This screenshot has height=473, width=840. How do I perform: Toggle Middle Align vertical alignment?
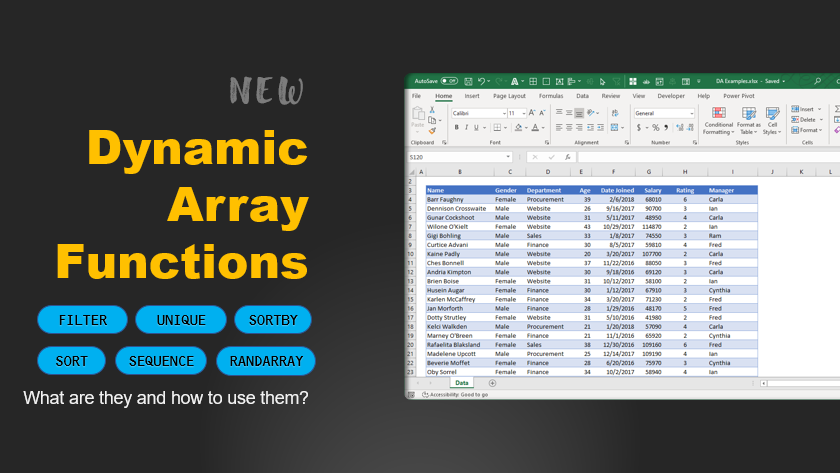(569, 113)
